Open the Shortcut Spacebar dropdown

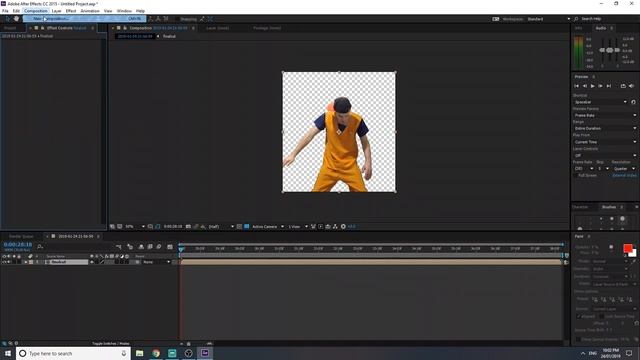(x=600, y=102)
